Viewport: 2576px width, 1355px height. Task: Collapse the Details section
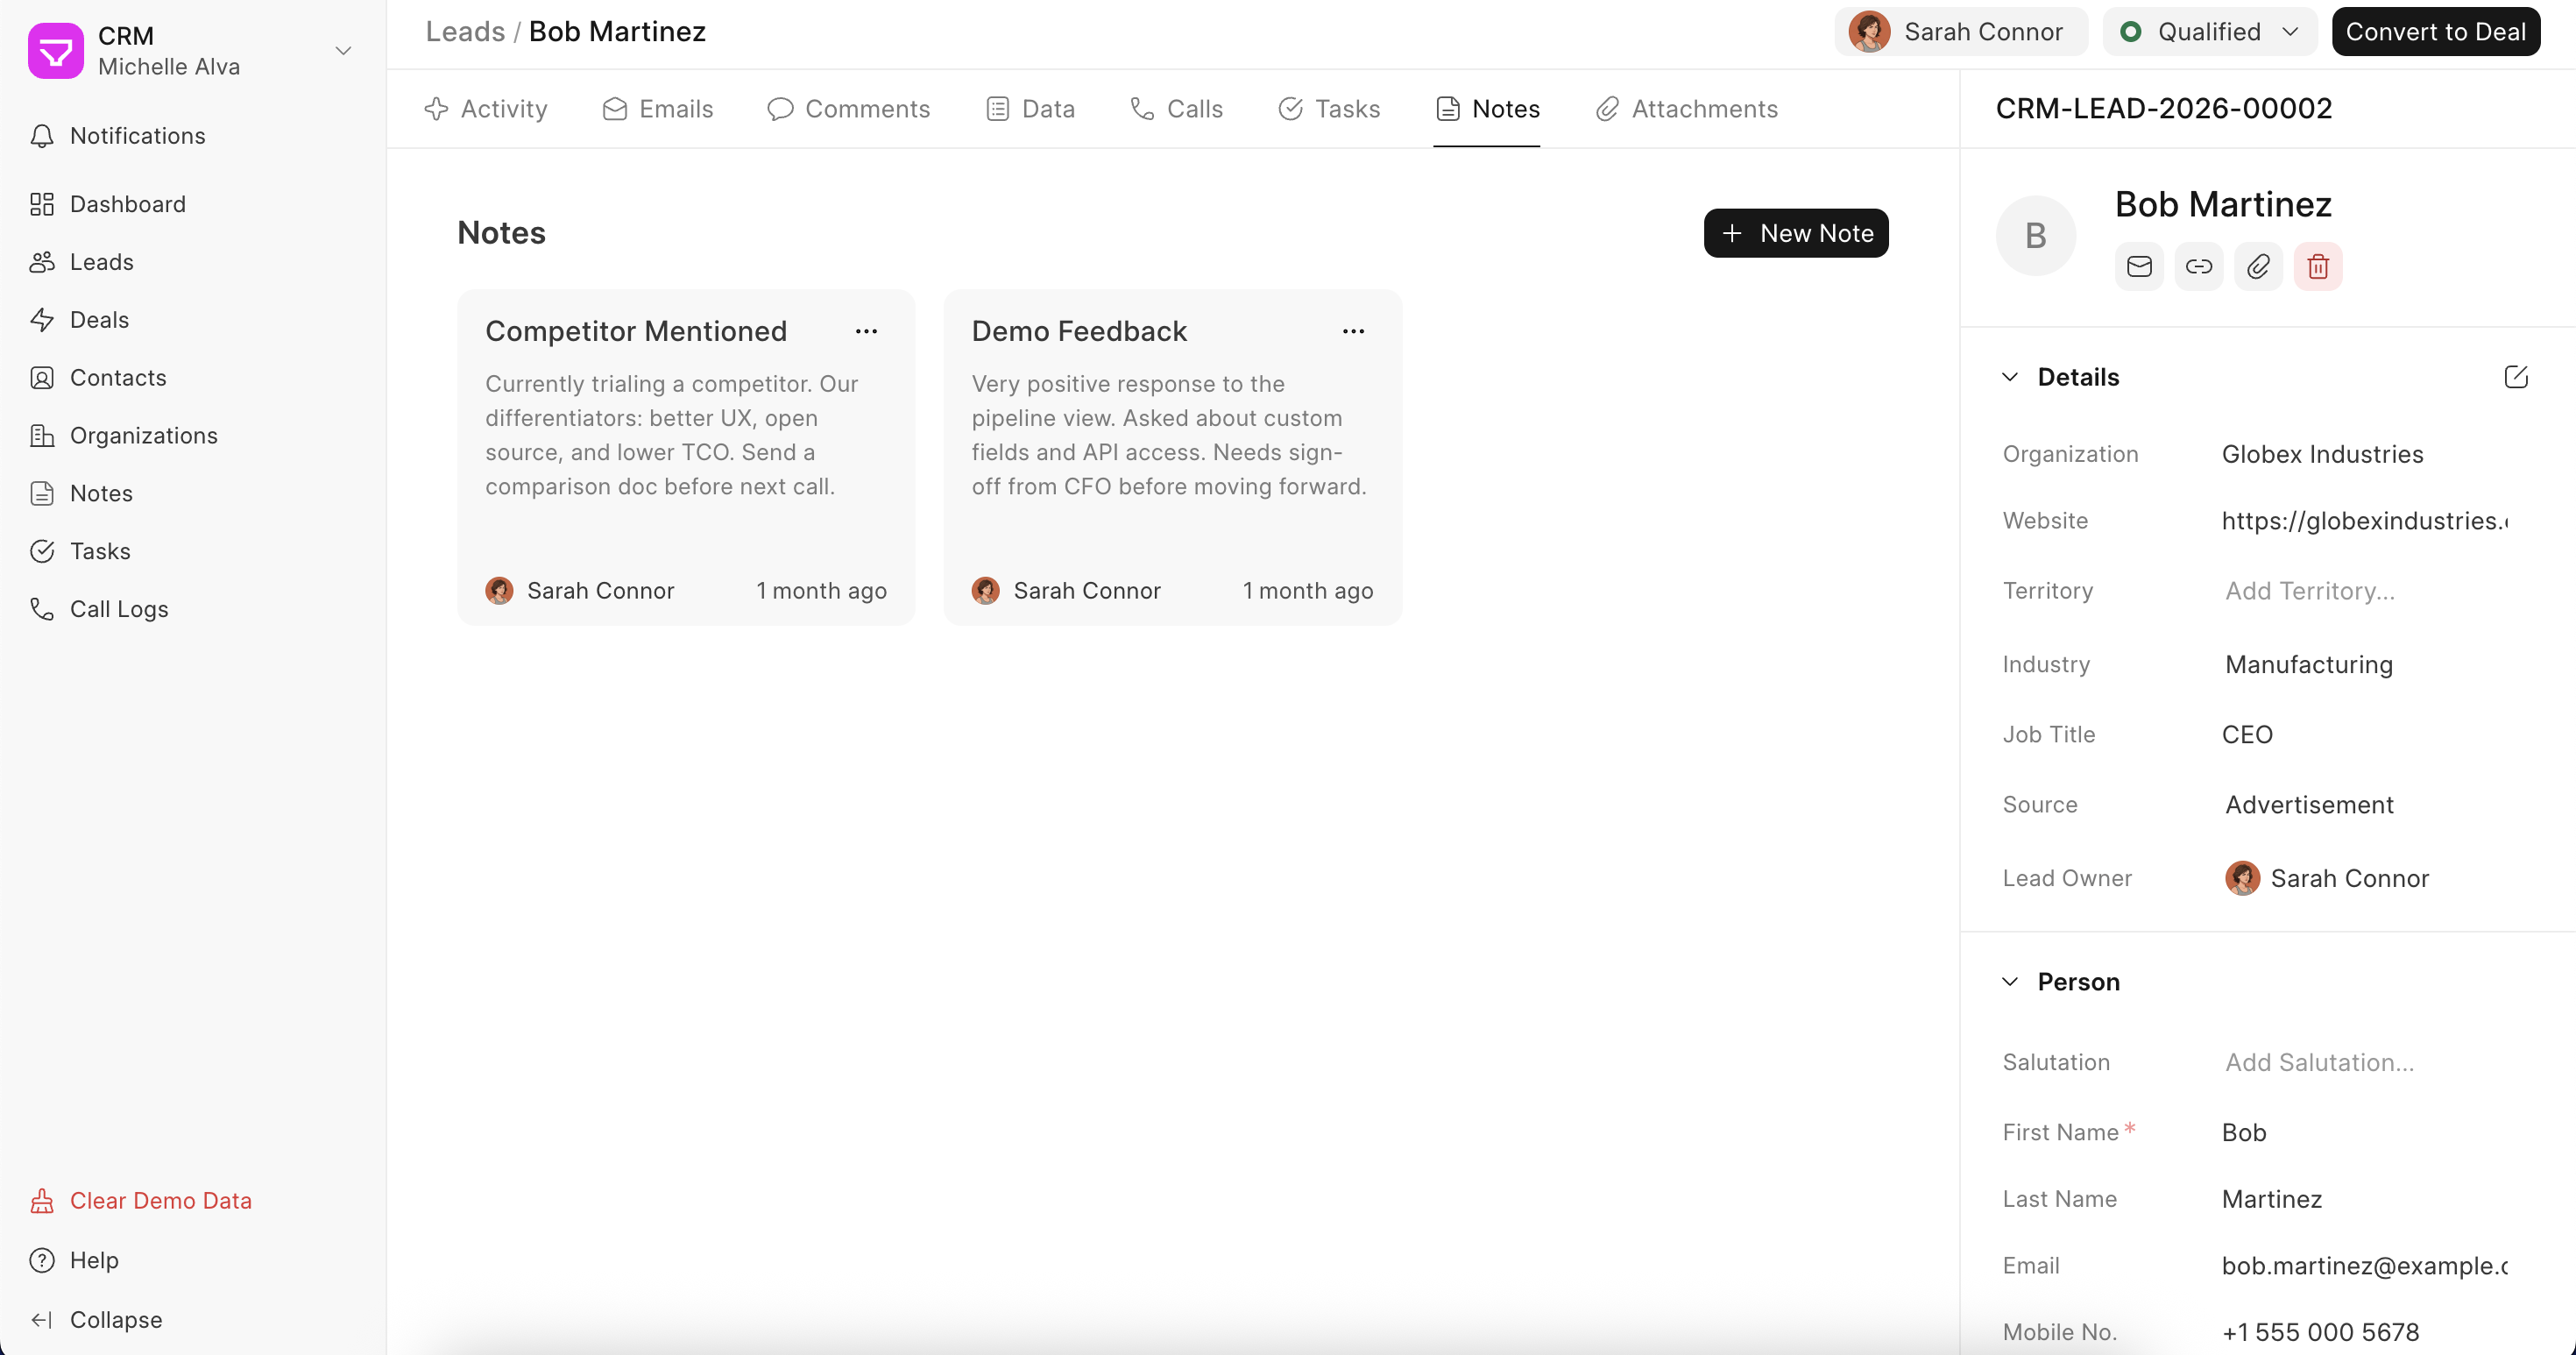point(2010,377)
